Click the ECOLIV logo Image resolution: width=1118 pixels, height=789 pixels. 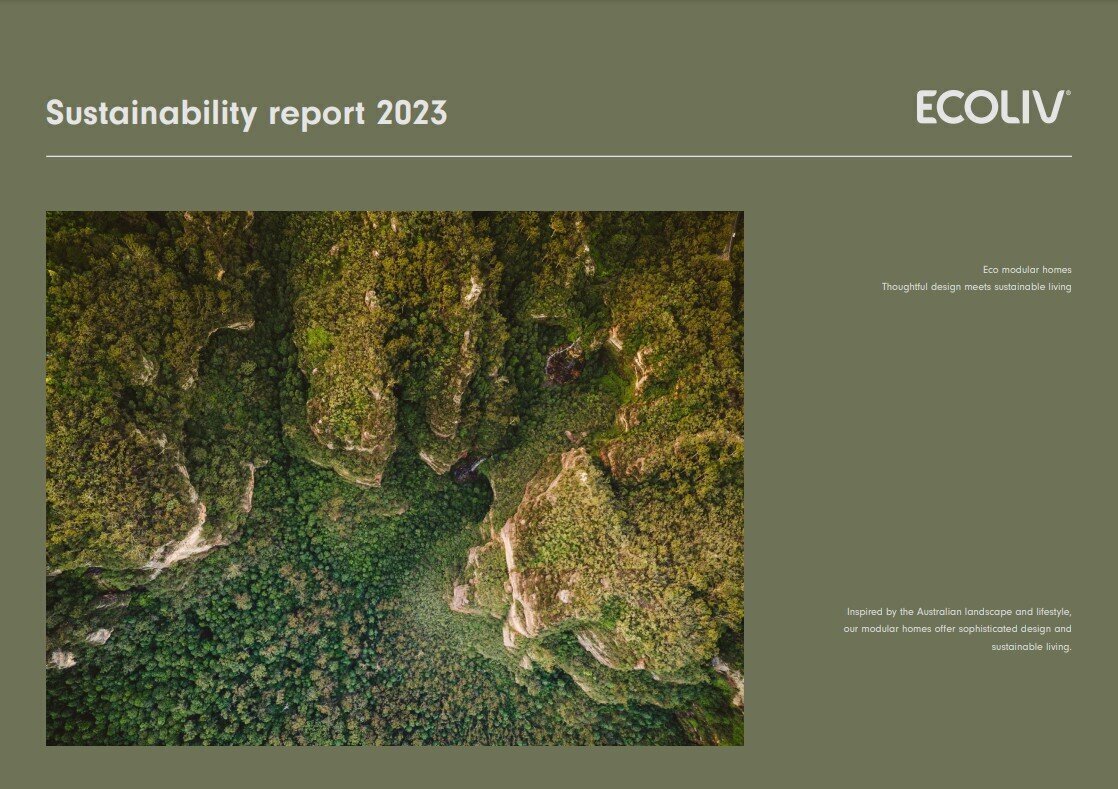[991, 108]
